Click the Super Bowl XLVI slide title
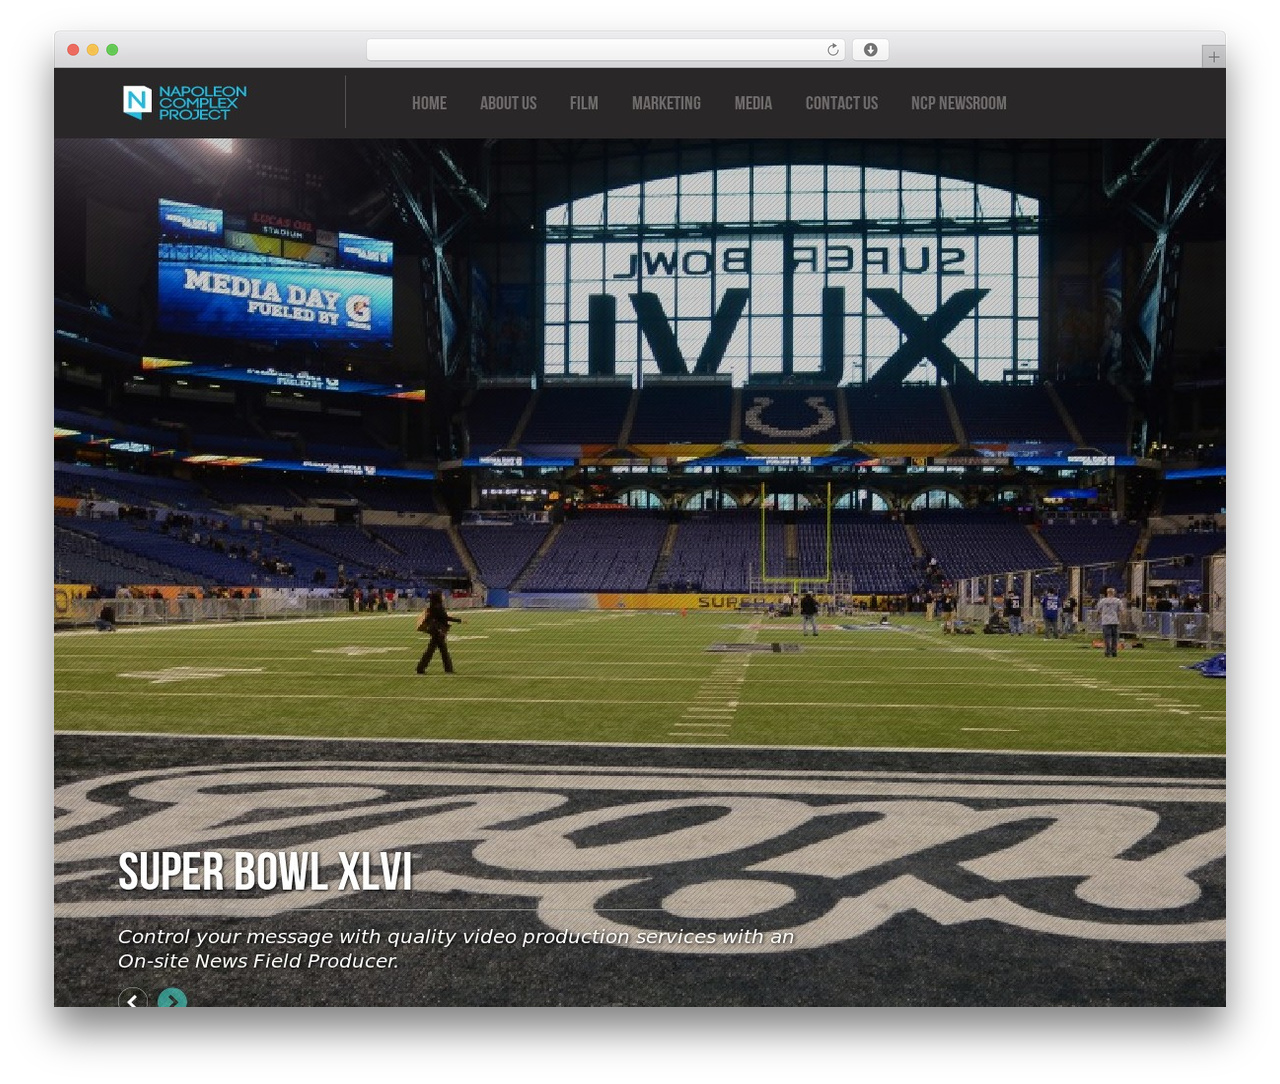This screenshot has height=1084, width=1280. [265, 872]
